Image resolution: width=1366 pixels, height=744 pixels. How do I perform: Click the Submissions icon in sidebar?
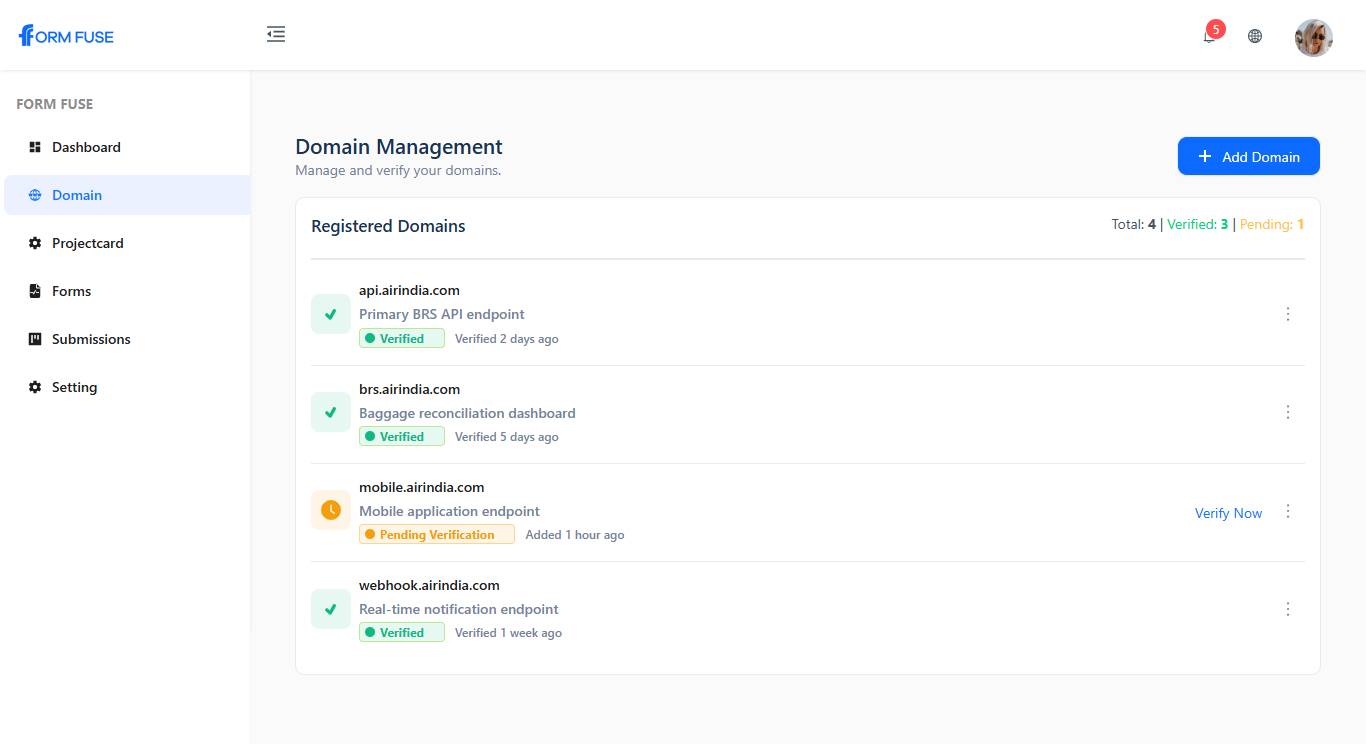click(x=33, y=339)
